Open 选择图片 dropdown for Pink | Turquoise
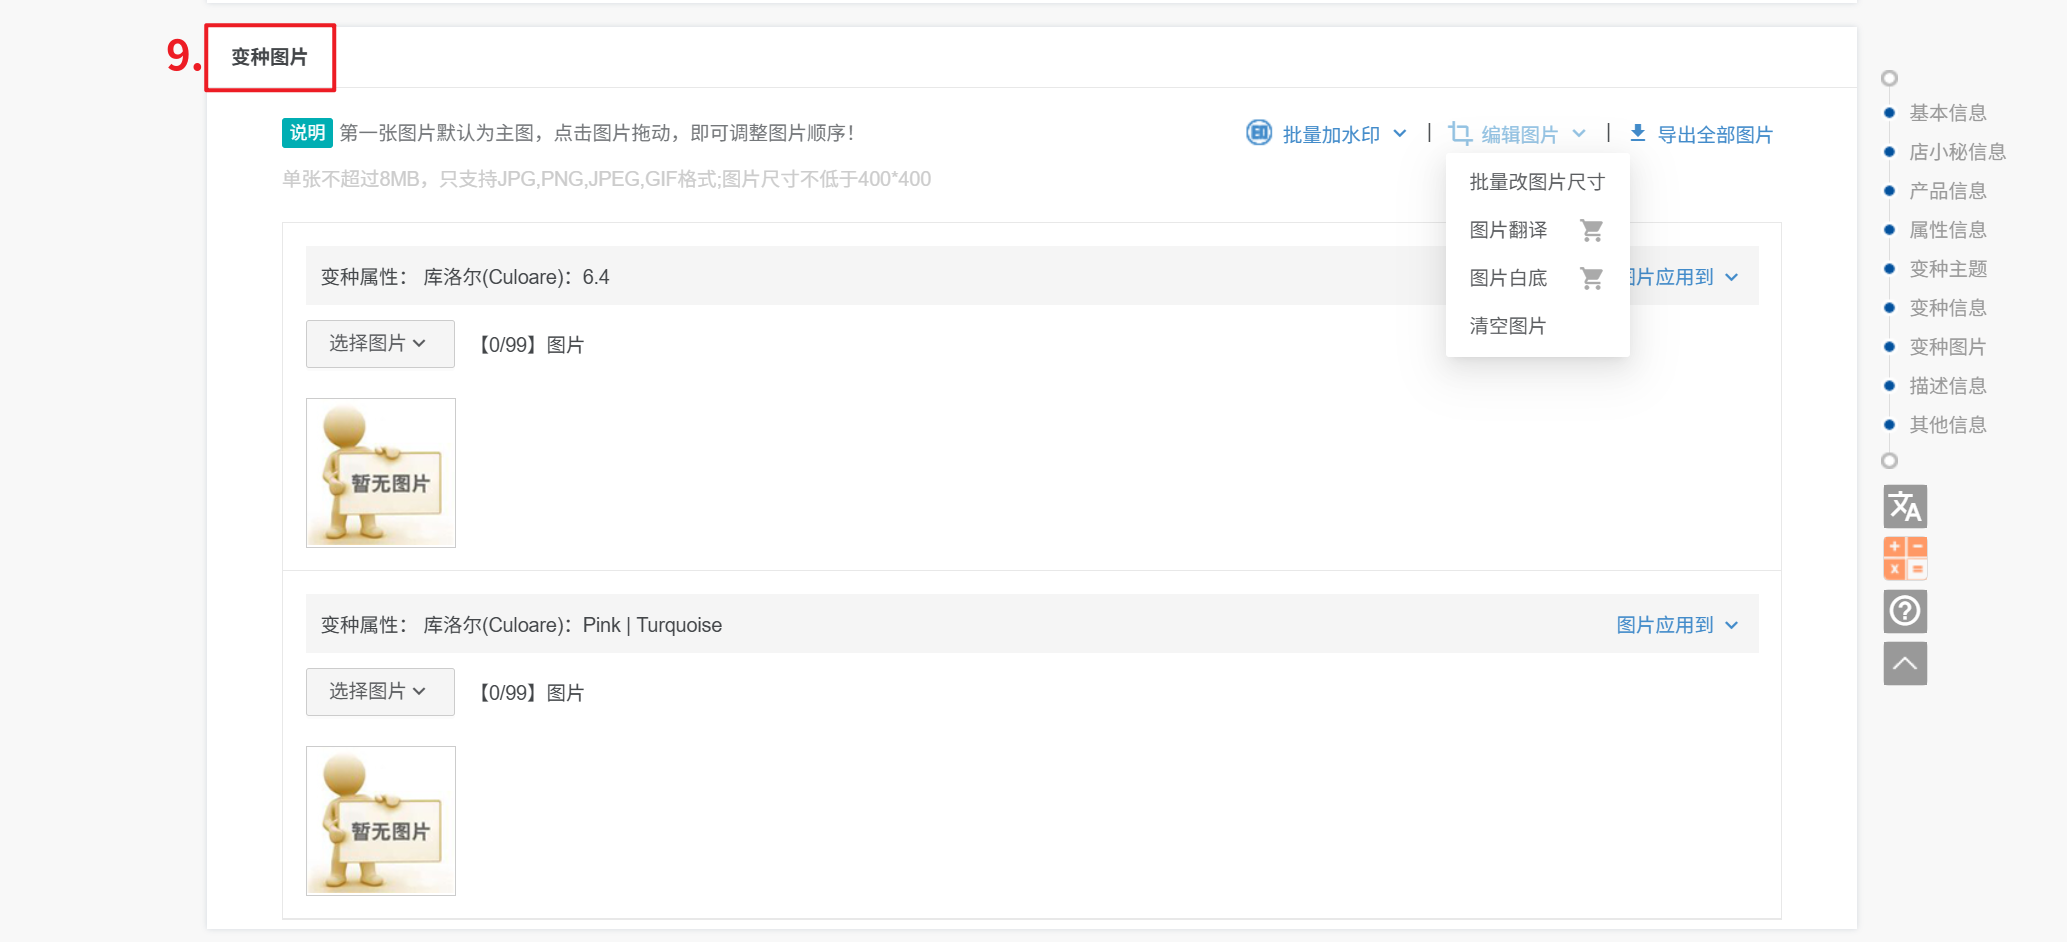Screen dimensions: 2067x942 tap(379, 692)
